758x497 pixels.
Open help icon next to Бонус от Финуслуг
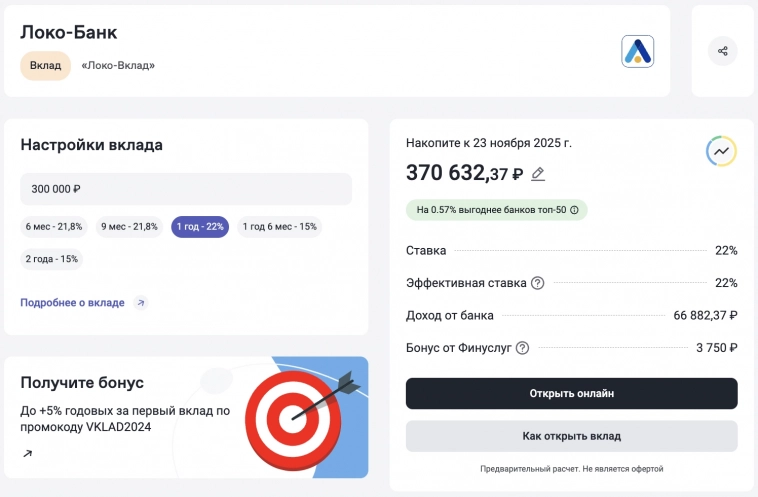[522, 348]
